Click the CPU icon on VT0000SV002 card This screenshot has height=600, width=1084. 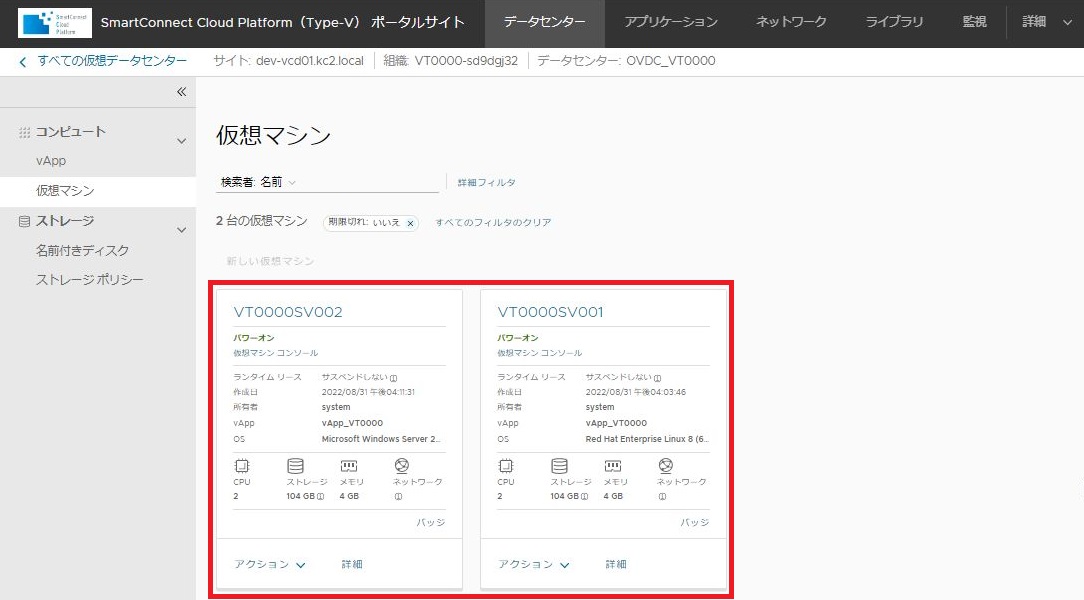pos(241,466)
